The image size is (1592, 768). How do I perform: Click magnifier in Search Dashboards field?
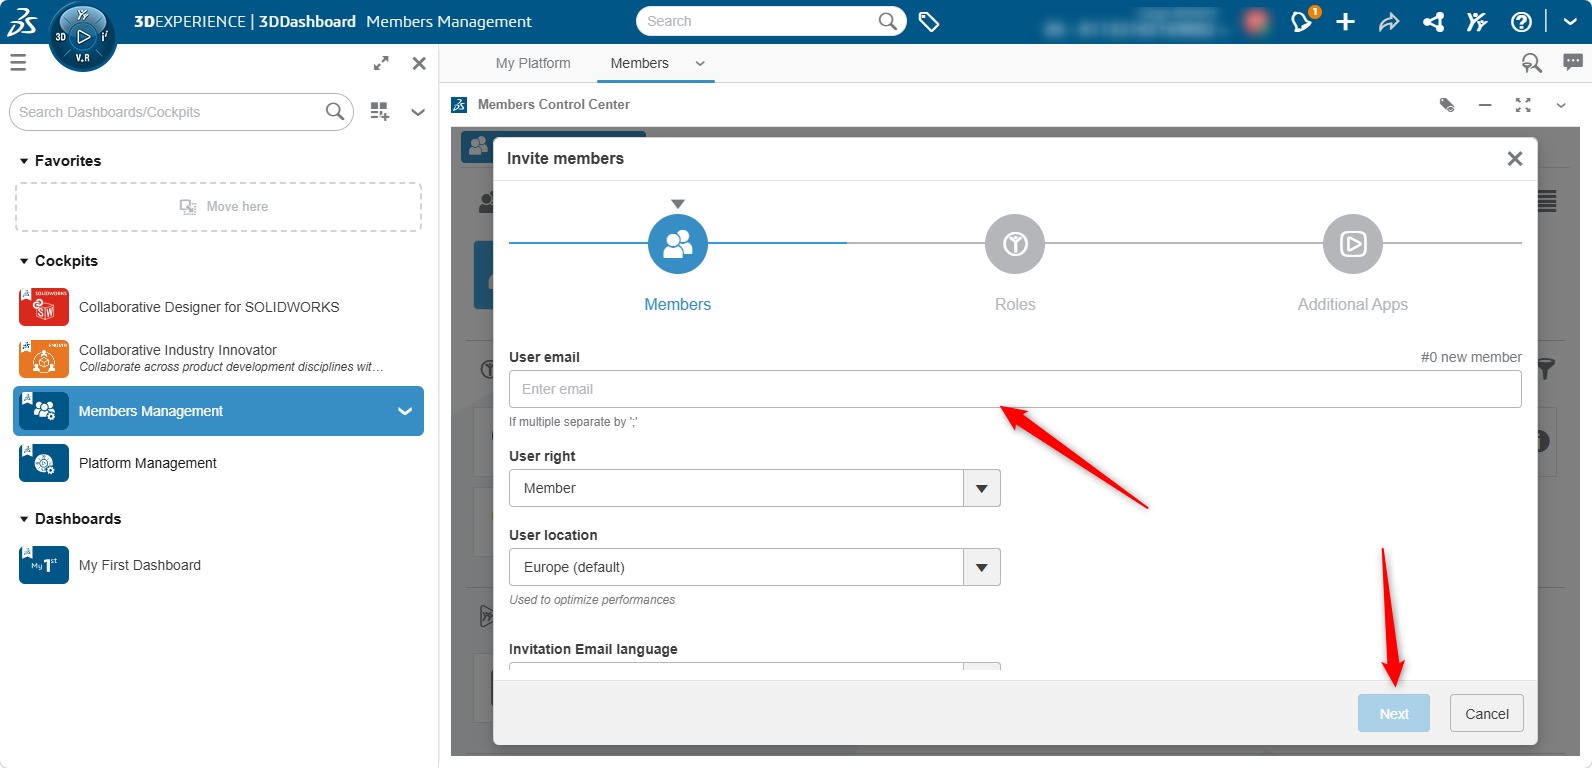pos(335,111)
